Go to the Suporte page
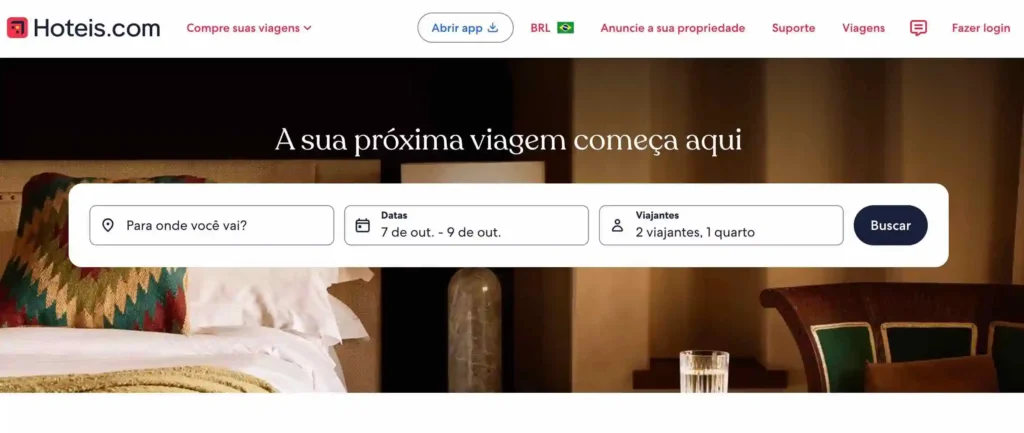Image resolution: width=1024 pixels, height=433 pixels. pyautogui.click(x=793, y=28)
